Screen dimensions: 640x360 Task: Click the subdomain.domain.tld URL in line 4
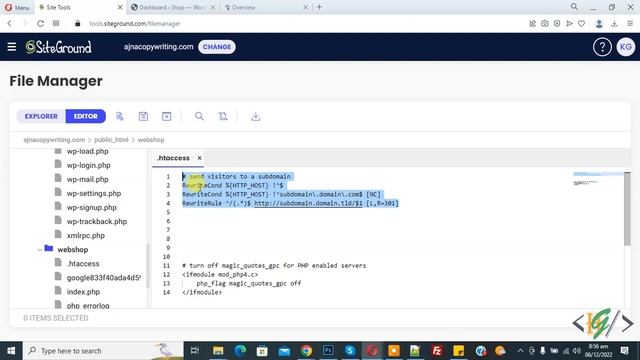tap(308, 203)
